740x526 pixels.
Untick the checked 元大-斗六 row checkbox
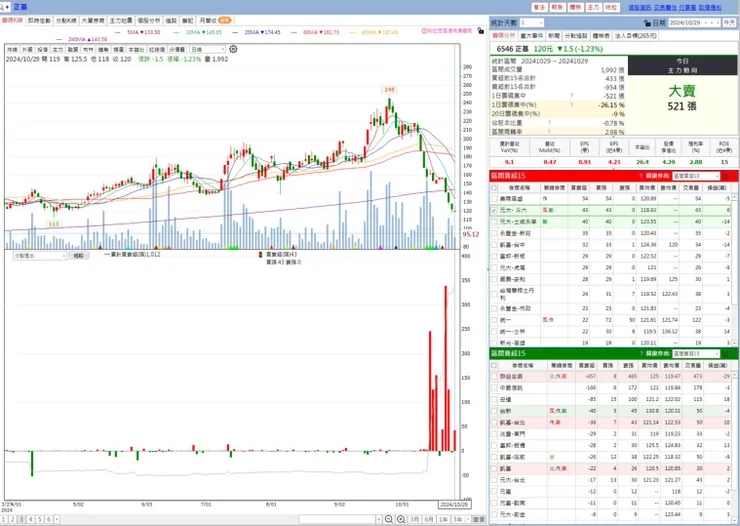(x=494, y=210)
